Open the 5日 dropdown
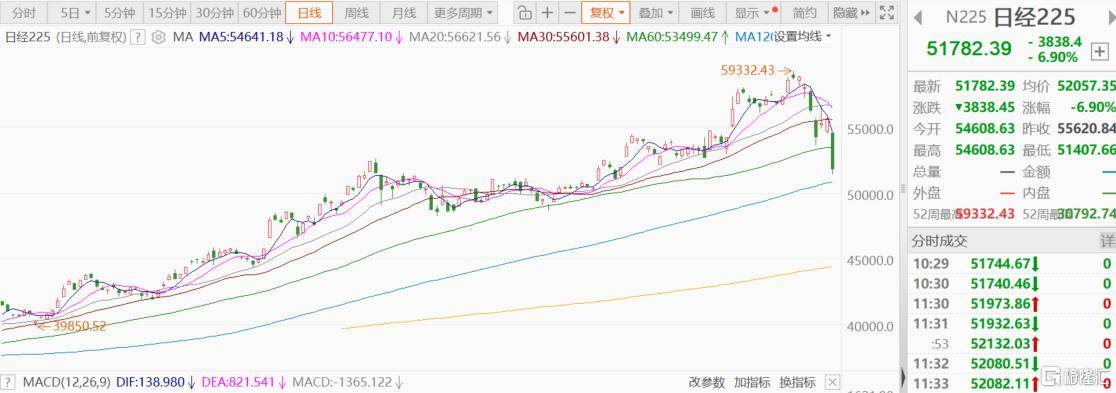Screen dimensions: 1116x393 [x=74, y=13]
